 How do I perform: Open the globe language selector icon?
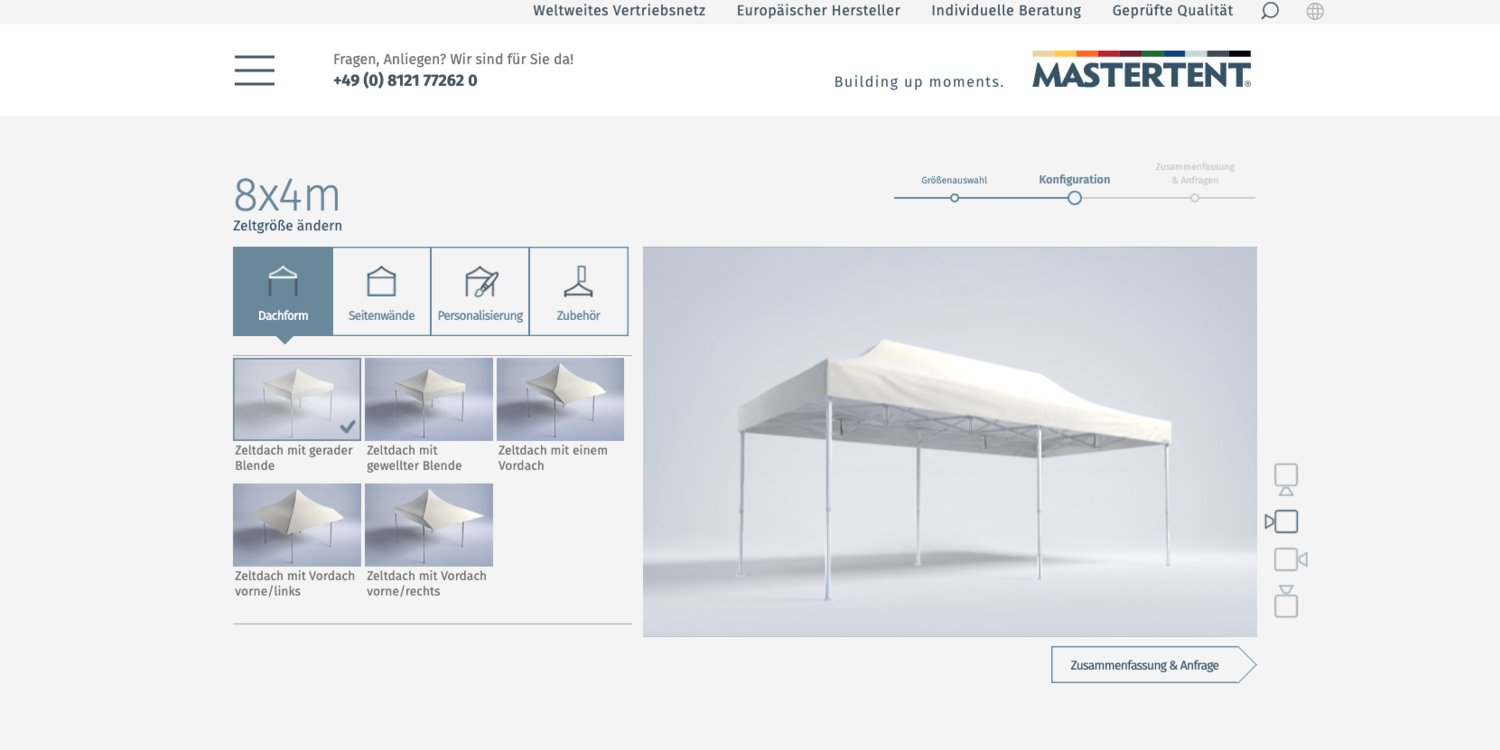1314,10
